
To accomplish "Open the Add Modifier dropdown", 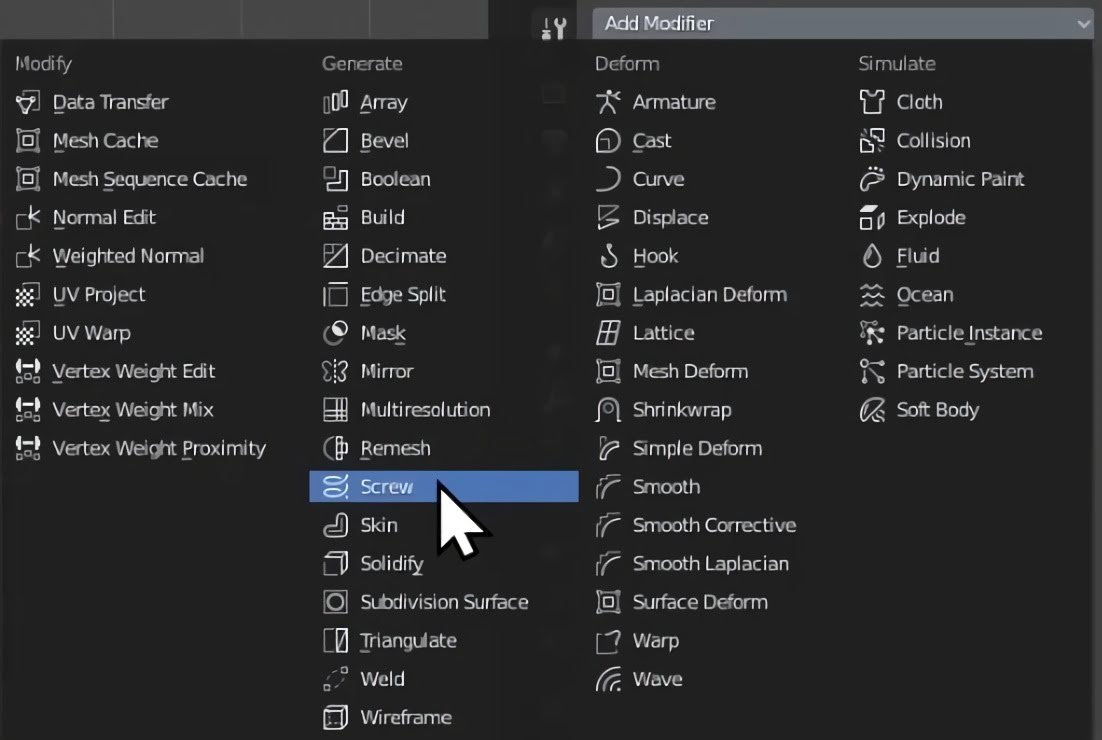I will click(840, 23).
